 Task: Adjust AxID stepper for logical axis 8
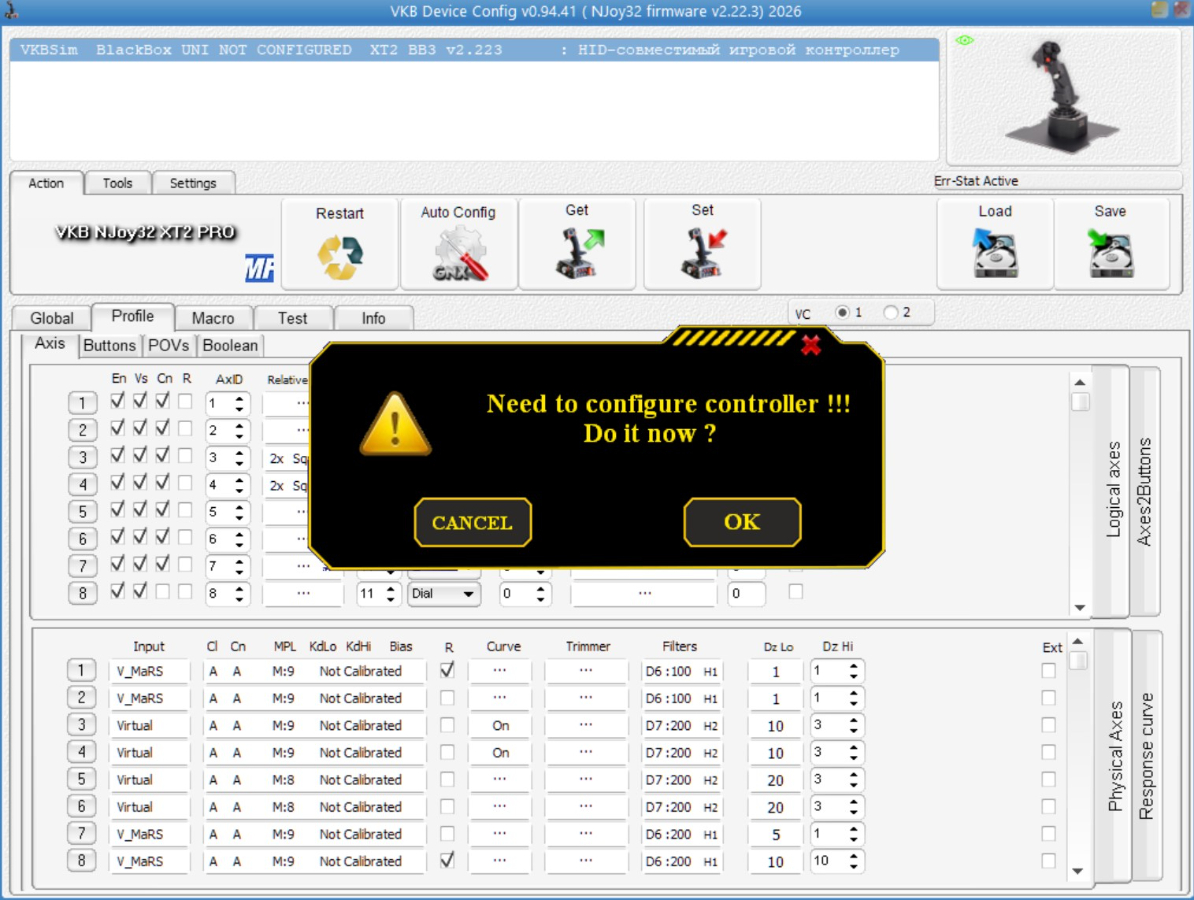(239, 593)
